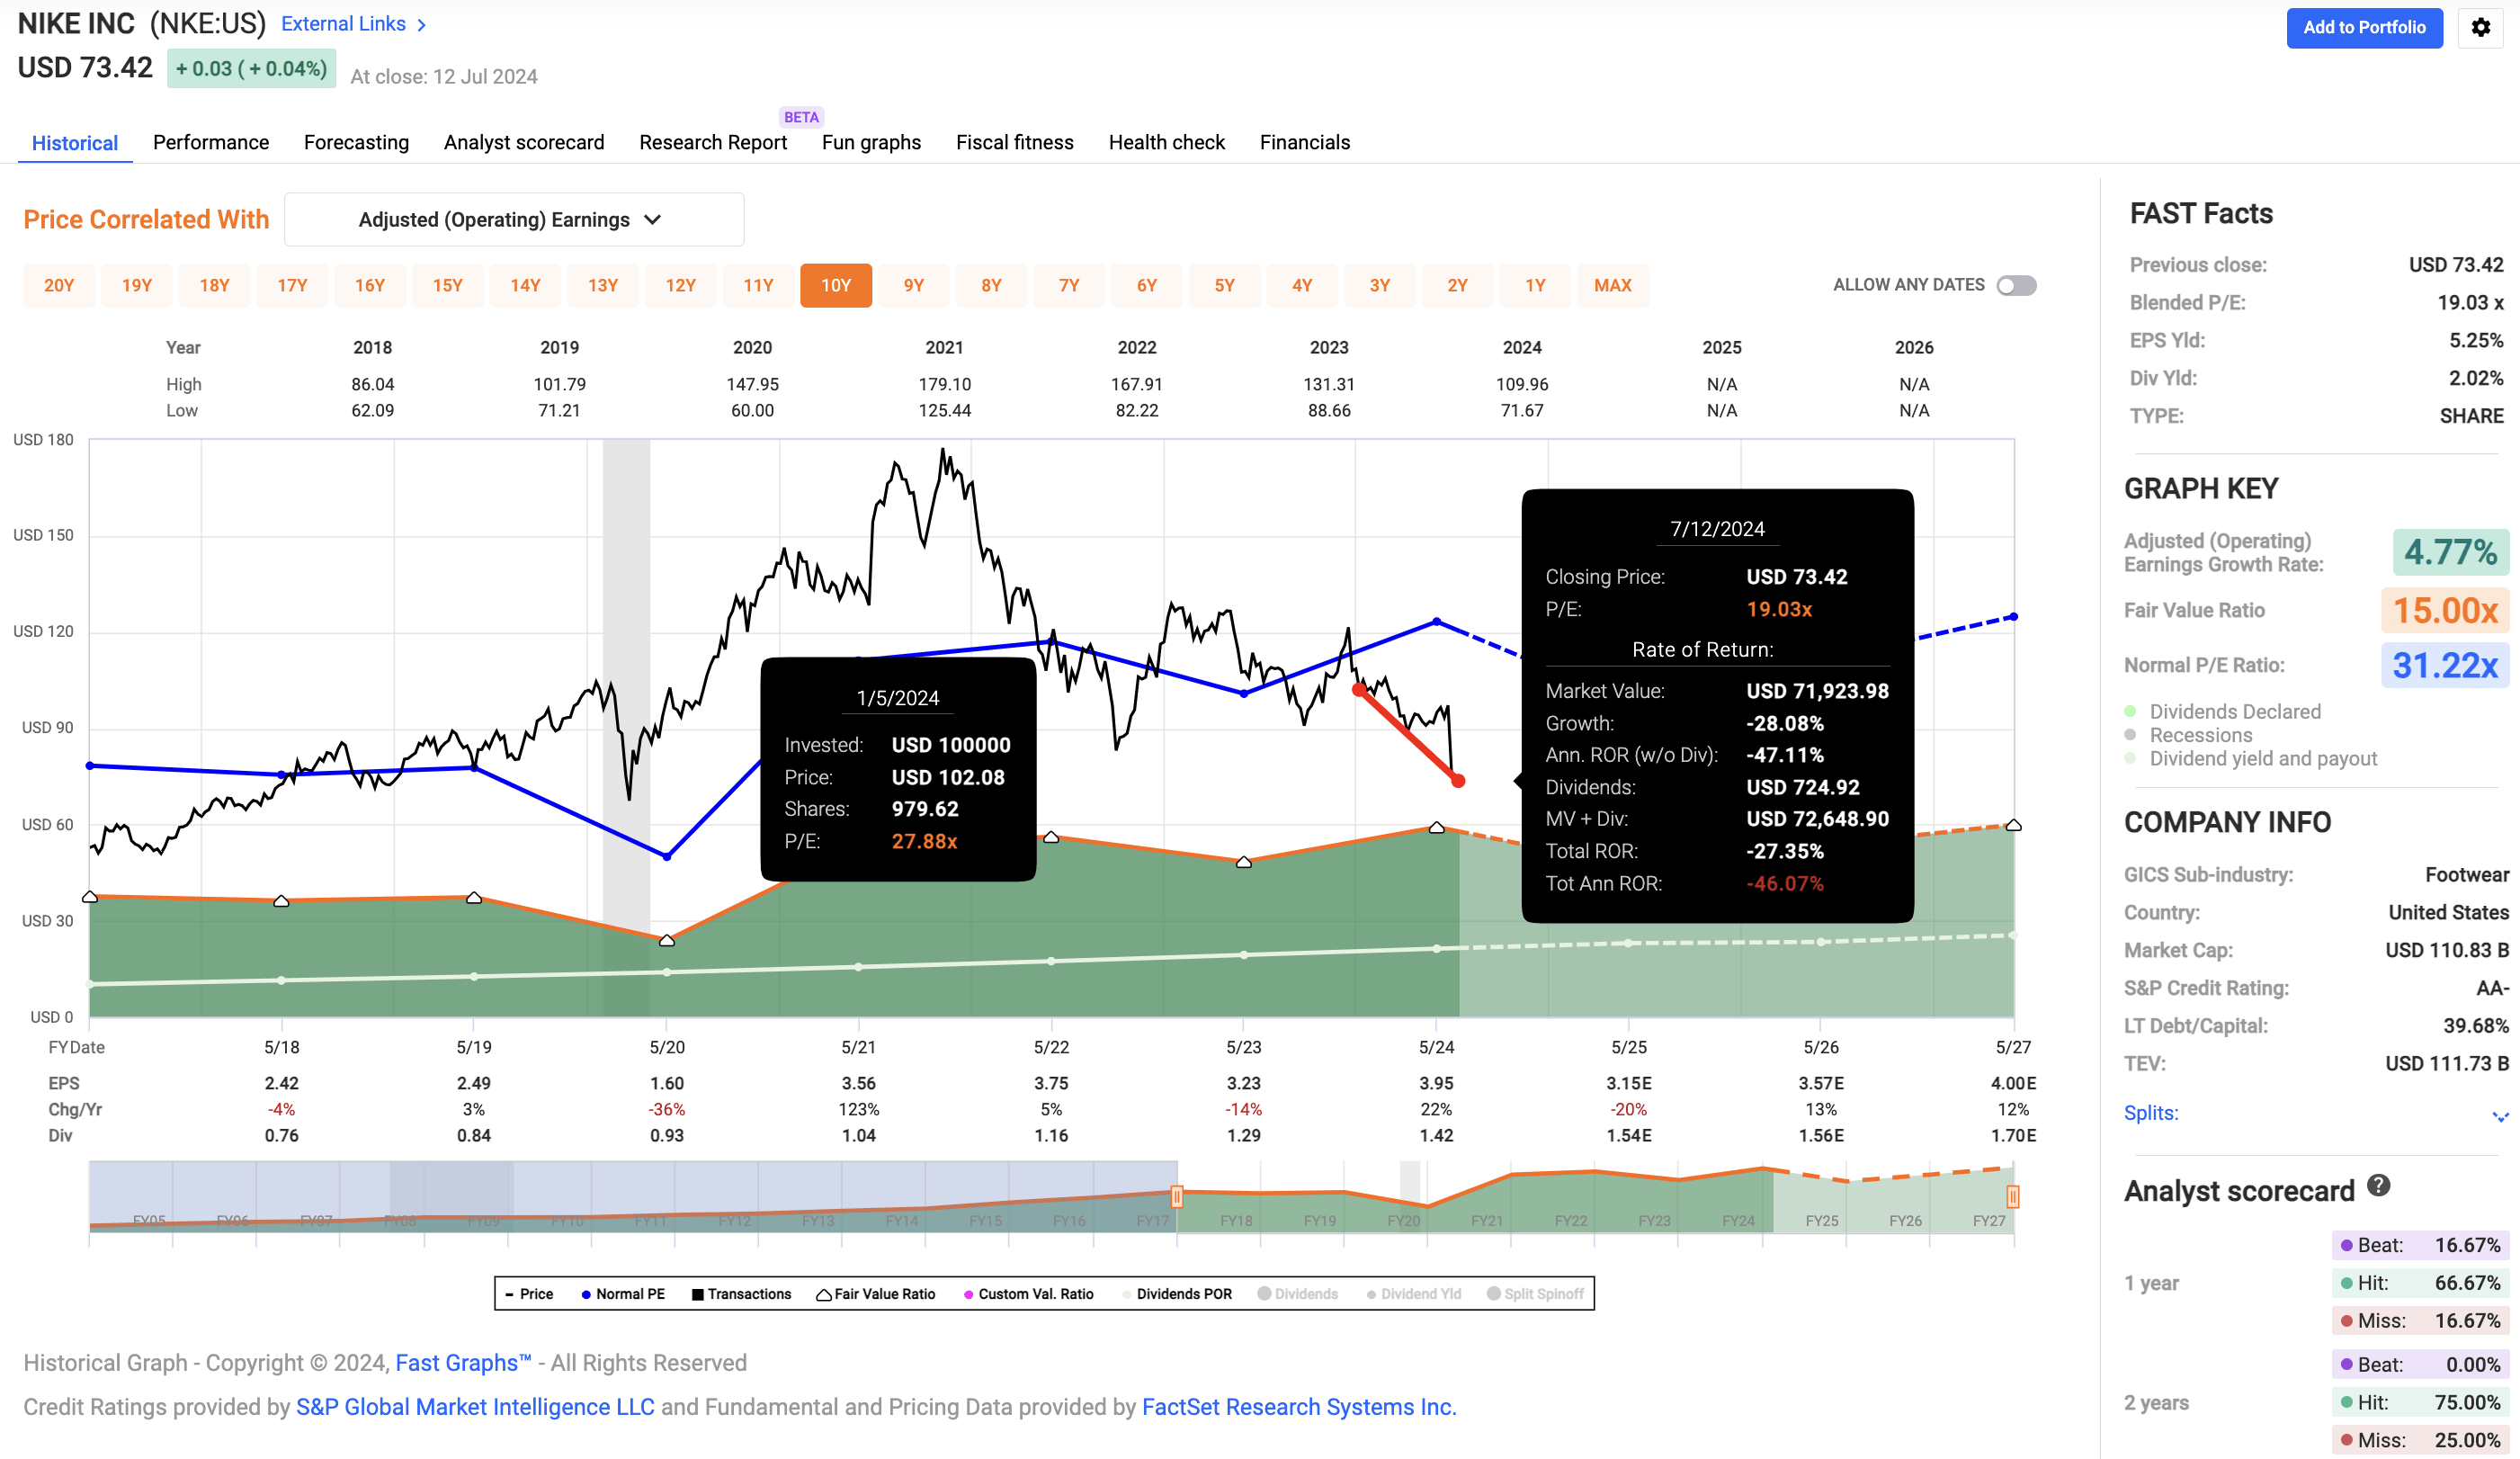This screenshot has height=1459, width=2520.
Task: Click the 2.02% Div Yld value
Action: (2476, 378)
